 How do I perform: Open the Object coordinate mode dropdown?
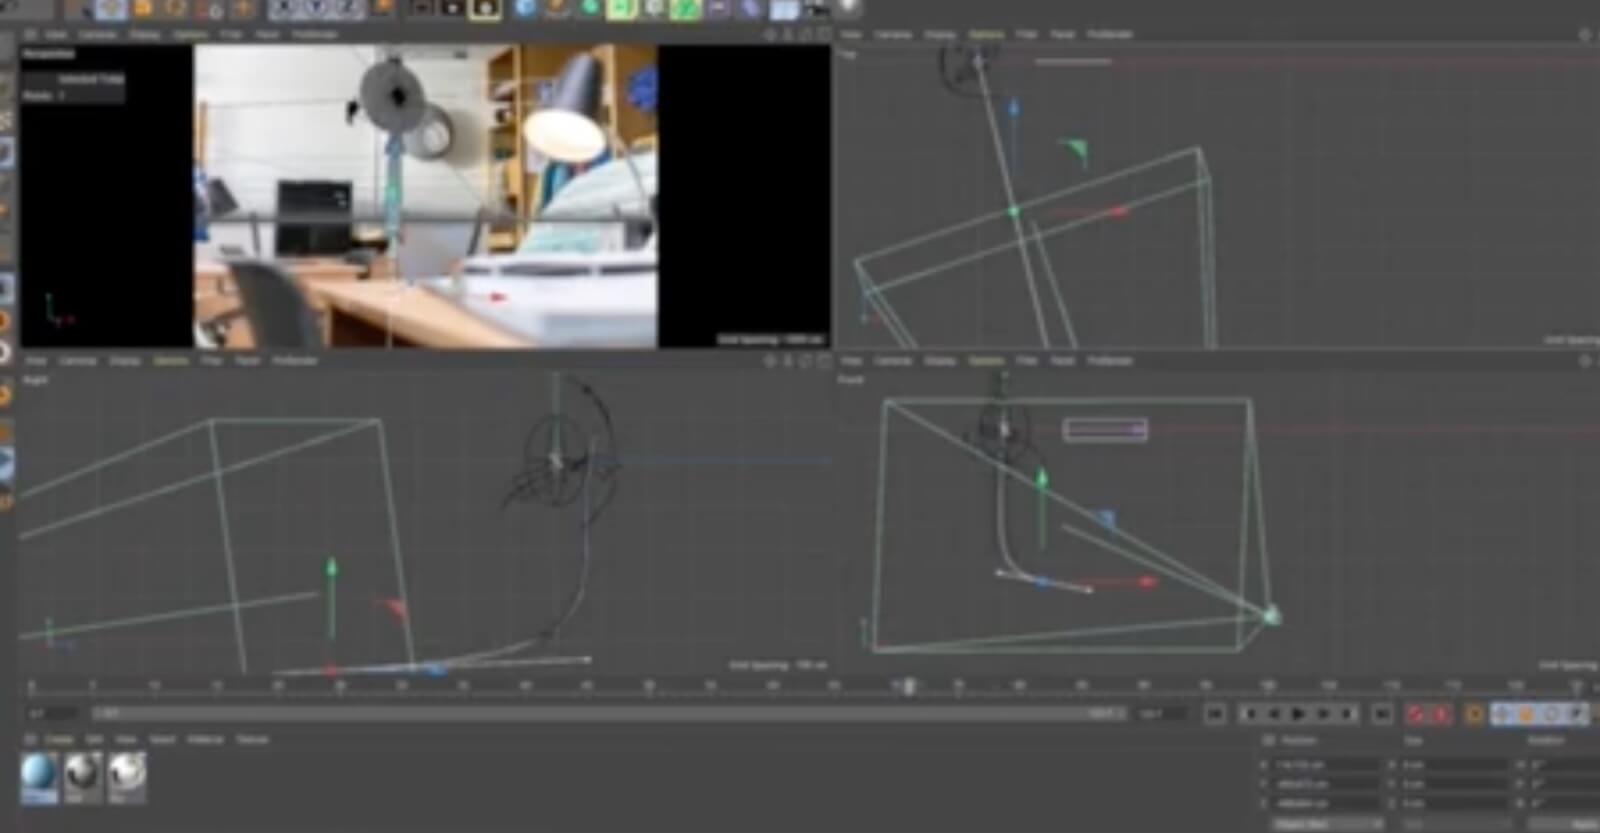pyautogui.click(x=1327, y=825)
